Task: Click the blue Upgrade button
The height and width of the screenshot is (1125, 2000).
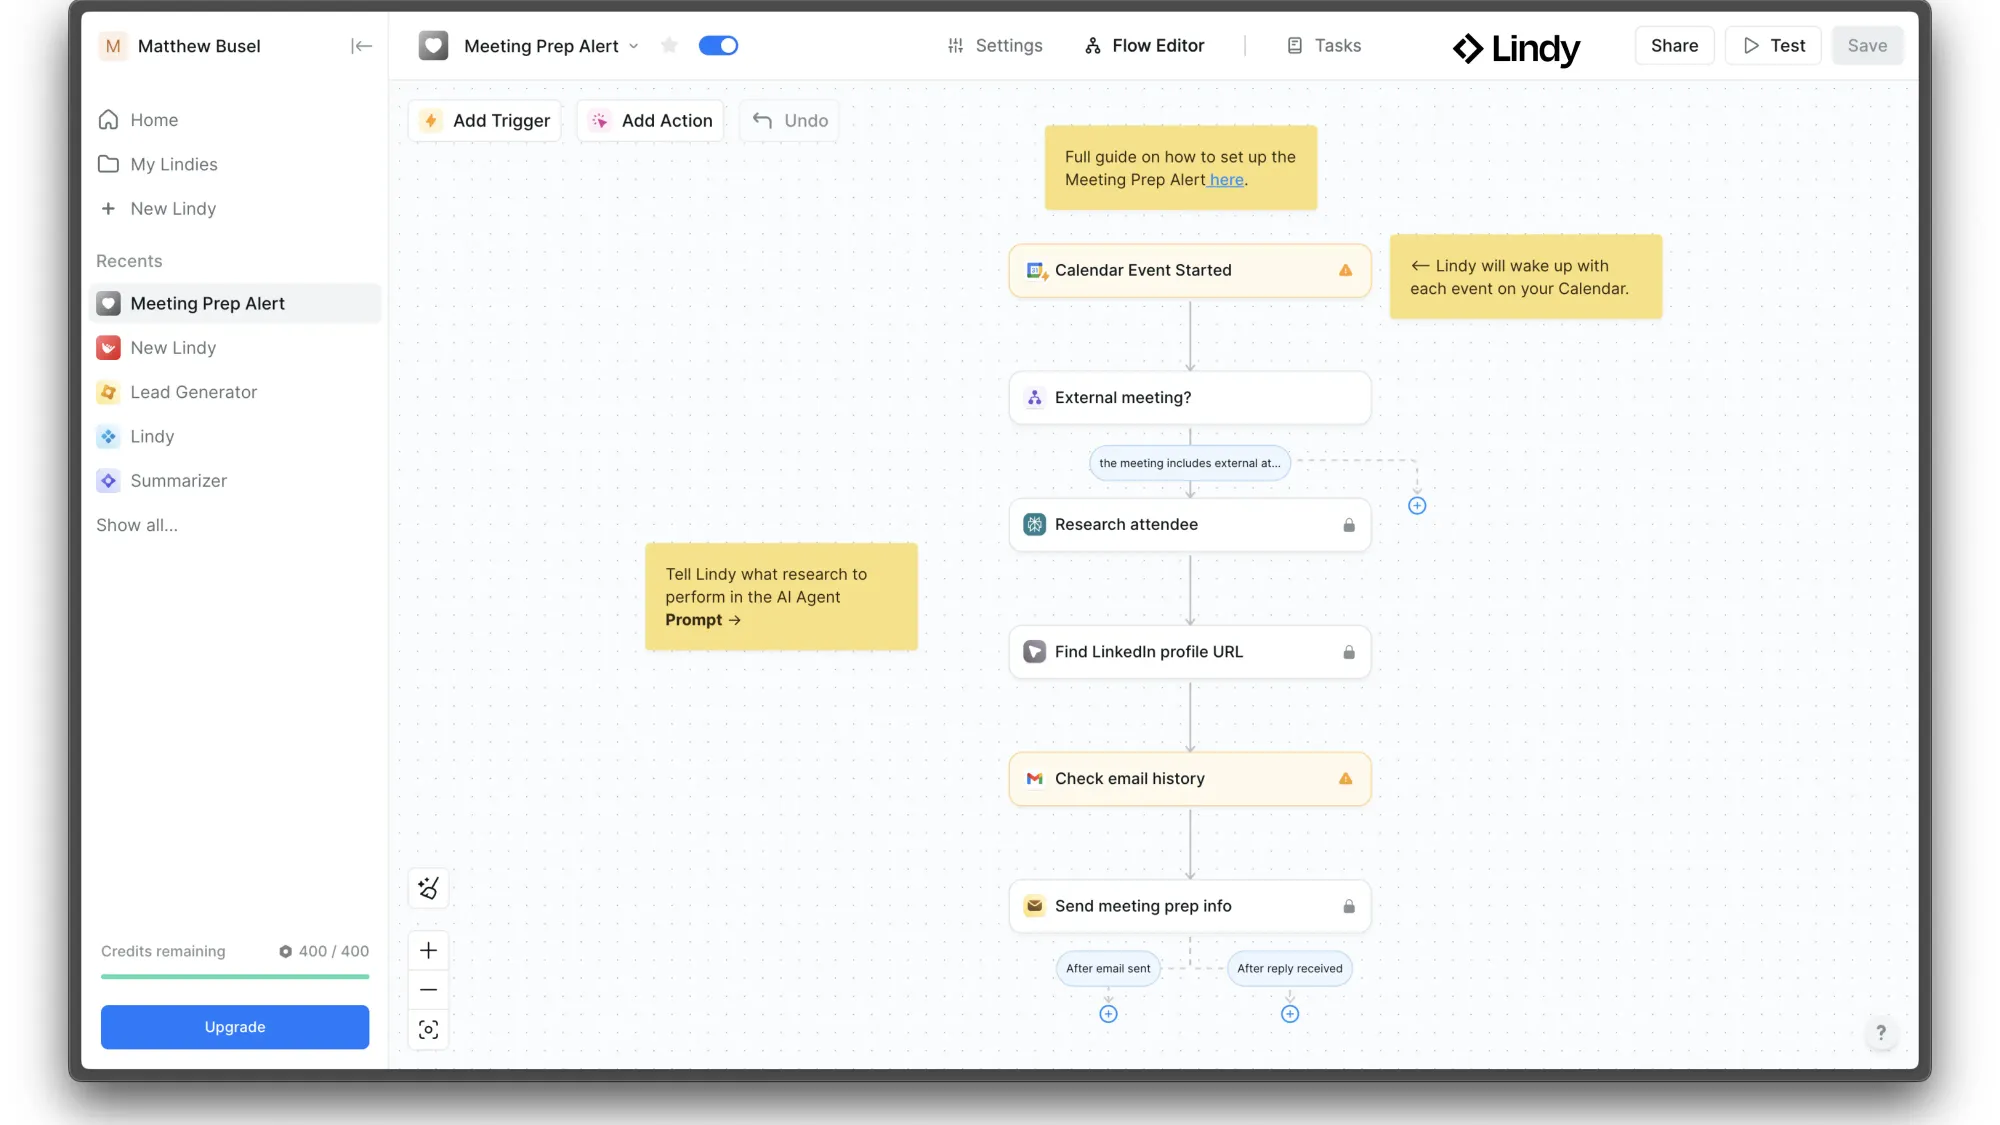Action: (x=235, y=1027)
